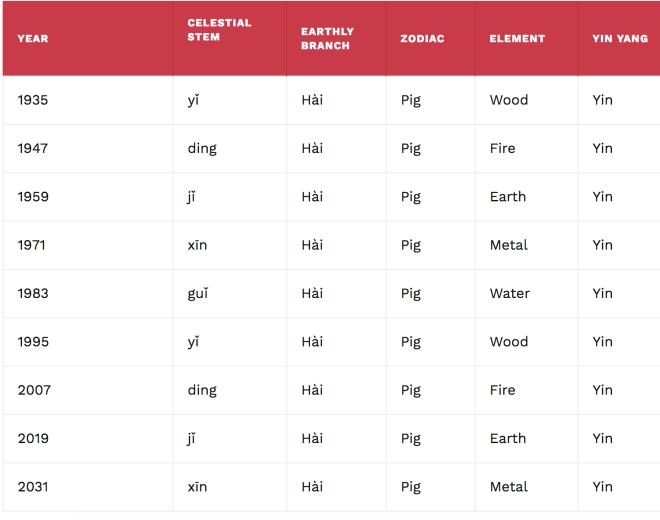Click the guǐ celestial stem cell
This screenshot has width=660, height=520.
pyautogui.click(x=199, y=293)
